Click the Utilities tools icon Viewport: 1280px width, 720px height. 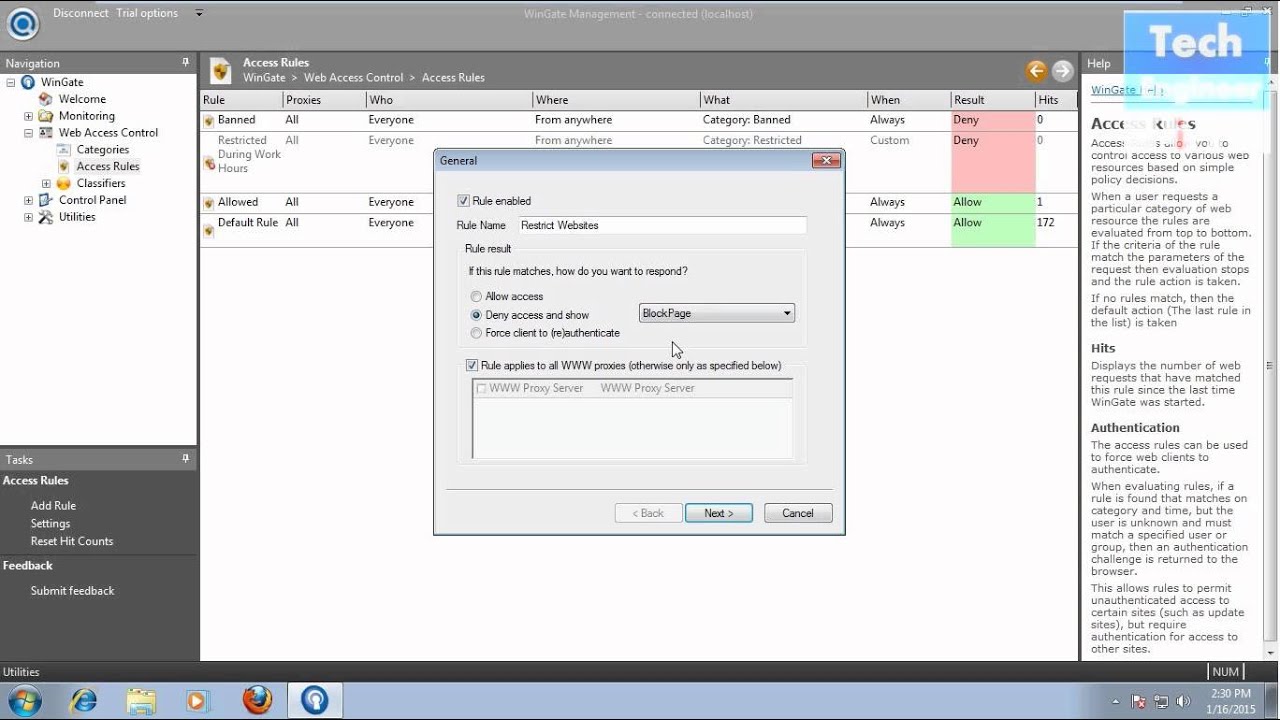[x=46, y=217]
